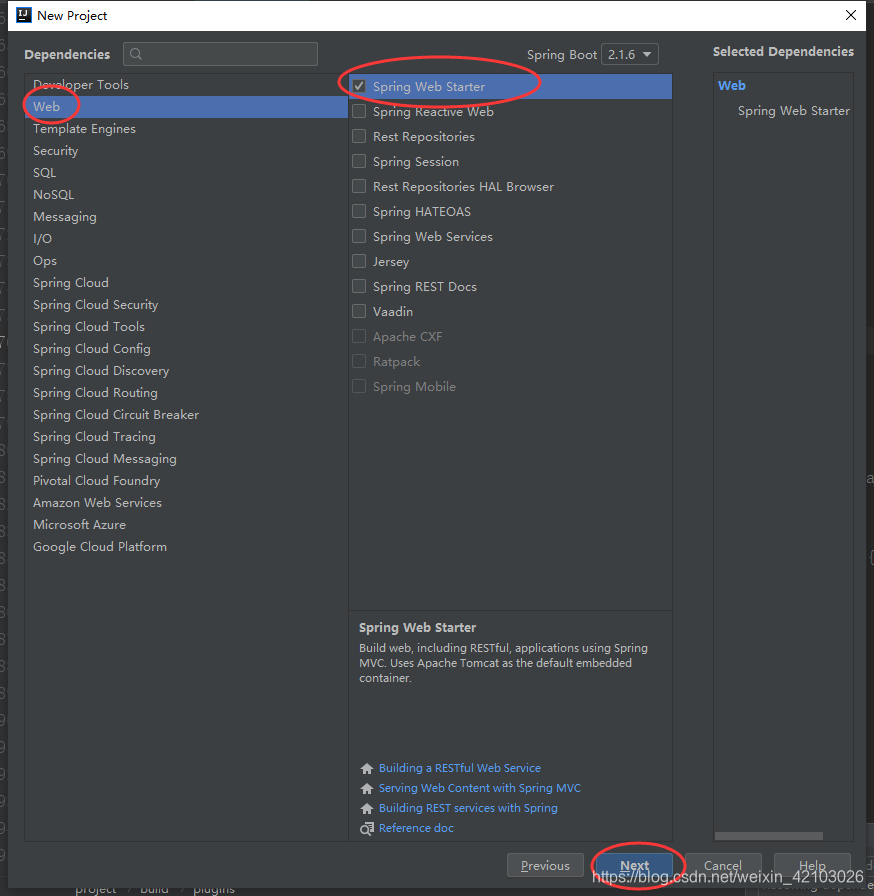Enable Spring Reactive Web checkbox
Screen dimensions: 874x896
point(359,111)
